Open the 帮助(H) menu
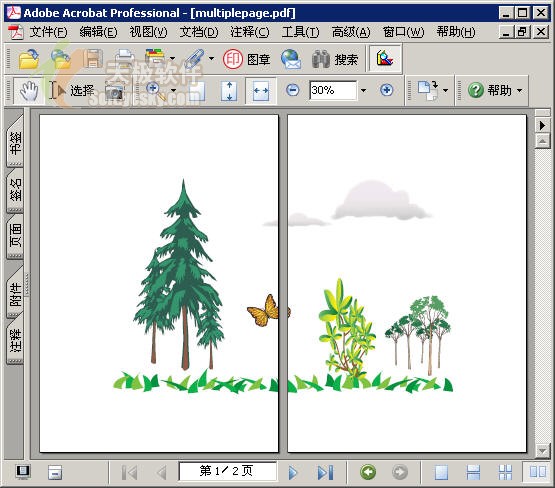555x488 pixels. point(456,32)
